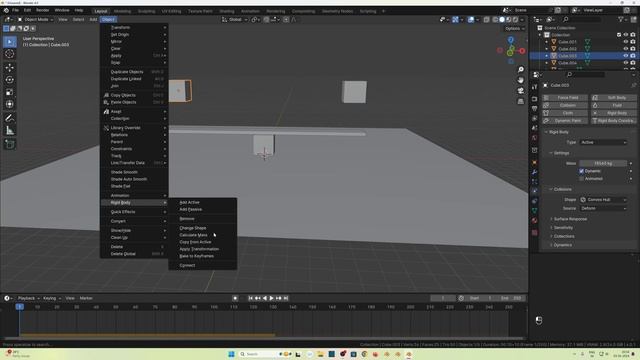
Task: Click the Force Field physics button
Action: [x=565, y=98]
